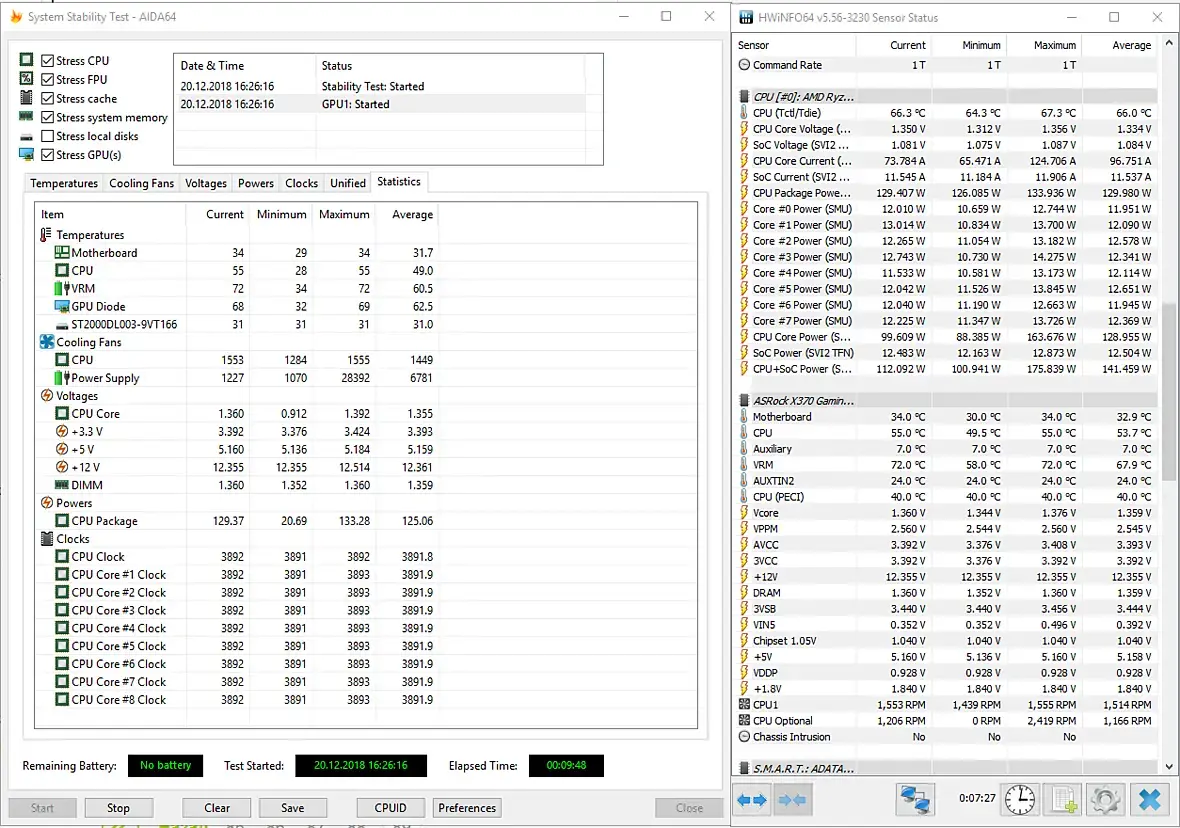The width and height of the screenshot is (1180, 828).
Task: Click the Clear button
Action: [217, 808]
